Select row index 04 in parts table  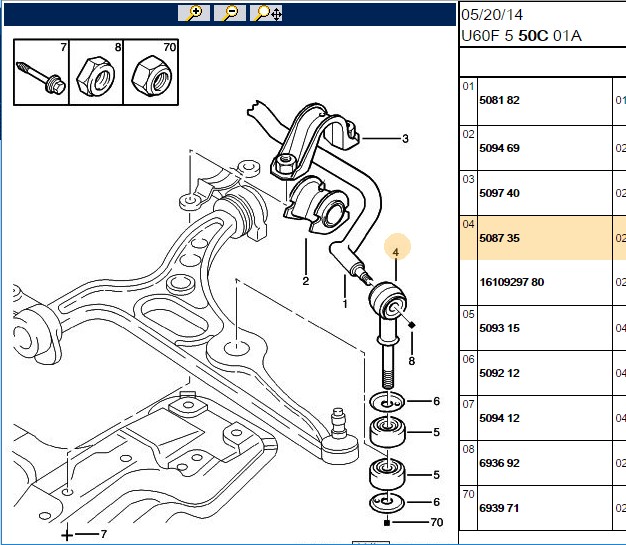(x=468, y=224)
